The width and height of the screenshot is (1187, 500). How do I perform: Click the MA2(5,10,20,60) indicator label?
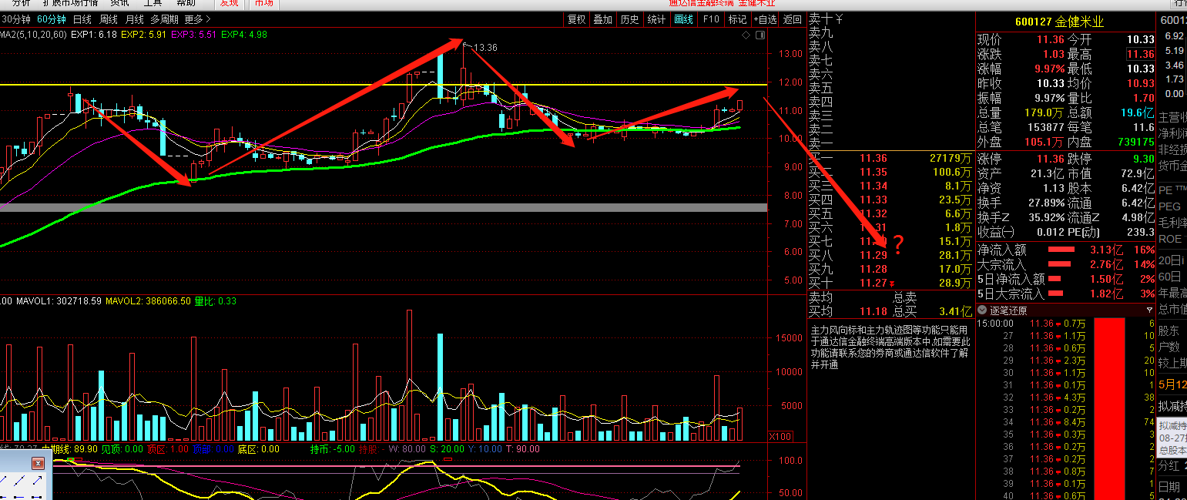tap(35, 35)
